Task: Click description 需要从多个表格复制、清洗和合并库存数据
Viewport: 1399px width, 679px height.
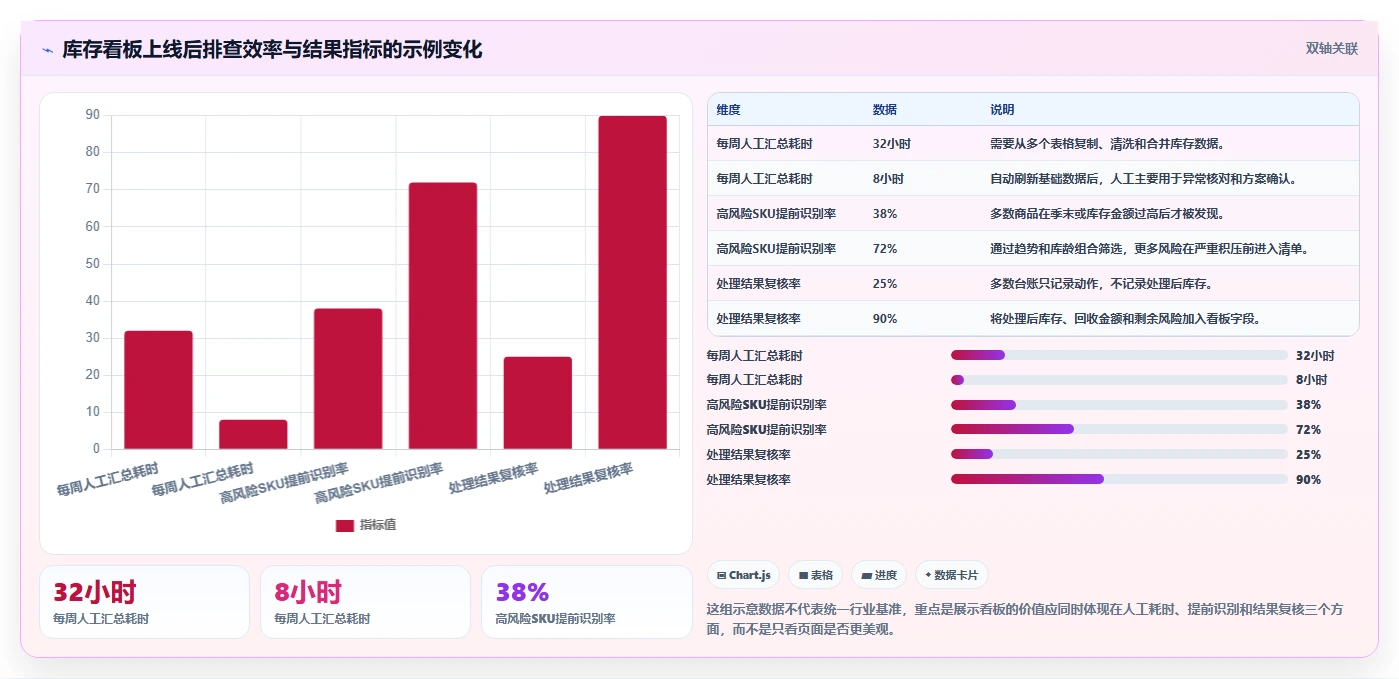Action: [x=1107, y=144]
